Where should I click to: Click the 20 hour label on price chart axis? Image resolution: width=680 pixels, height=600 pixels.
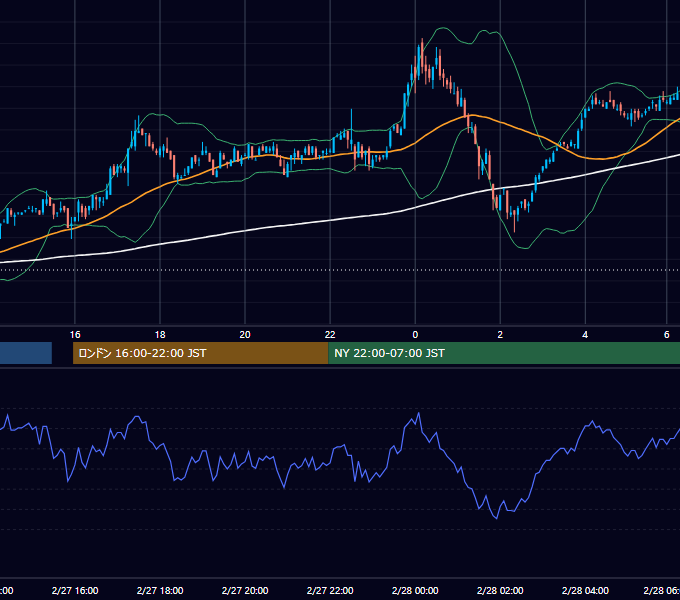(x=245, y=335)
